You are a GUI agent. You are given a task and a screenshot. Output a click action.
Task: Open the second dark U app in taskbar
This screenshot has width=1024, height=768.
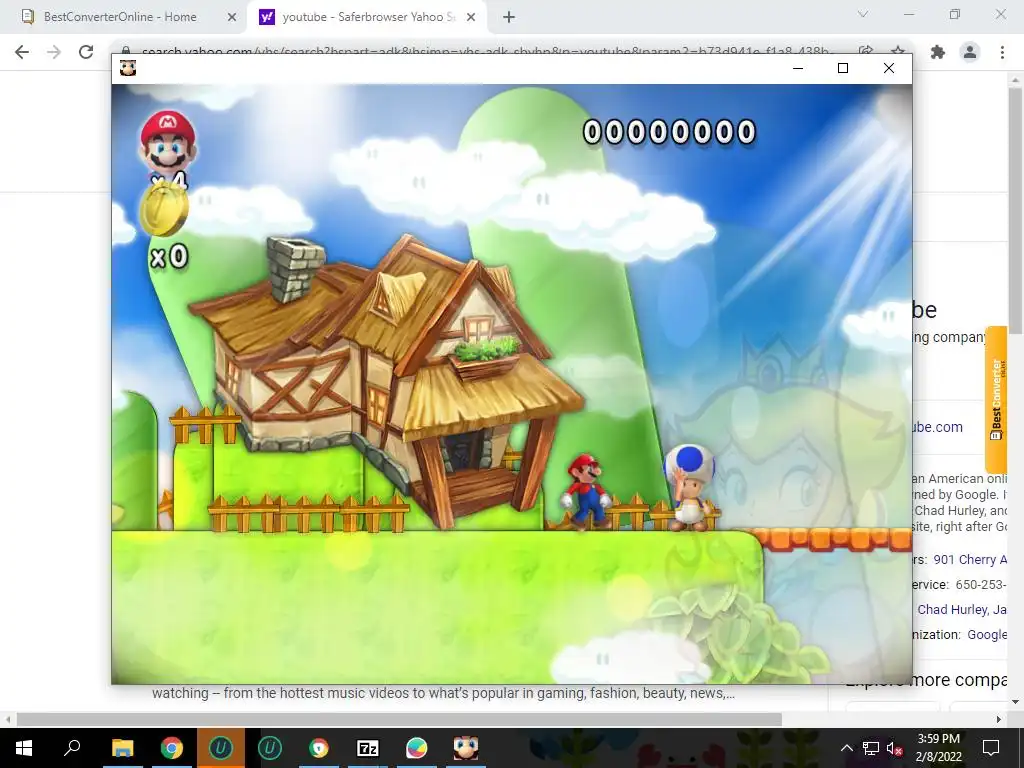270,748
